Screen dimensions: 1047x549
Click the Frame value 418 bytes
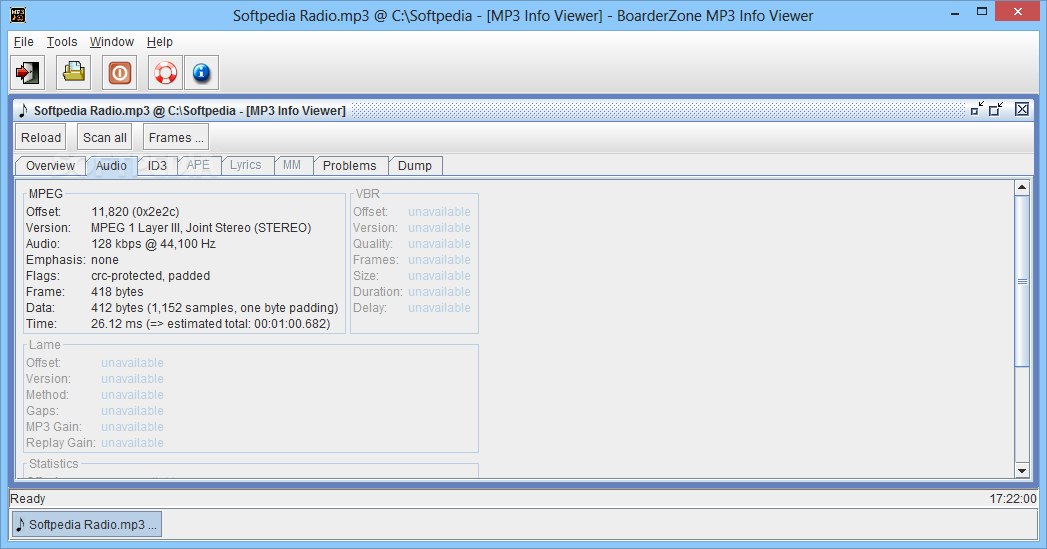click(118, 292)
